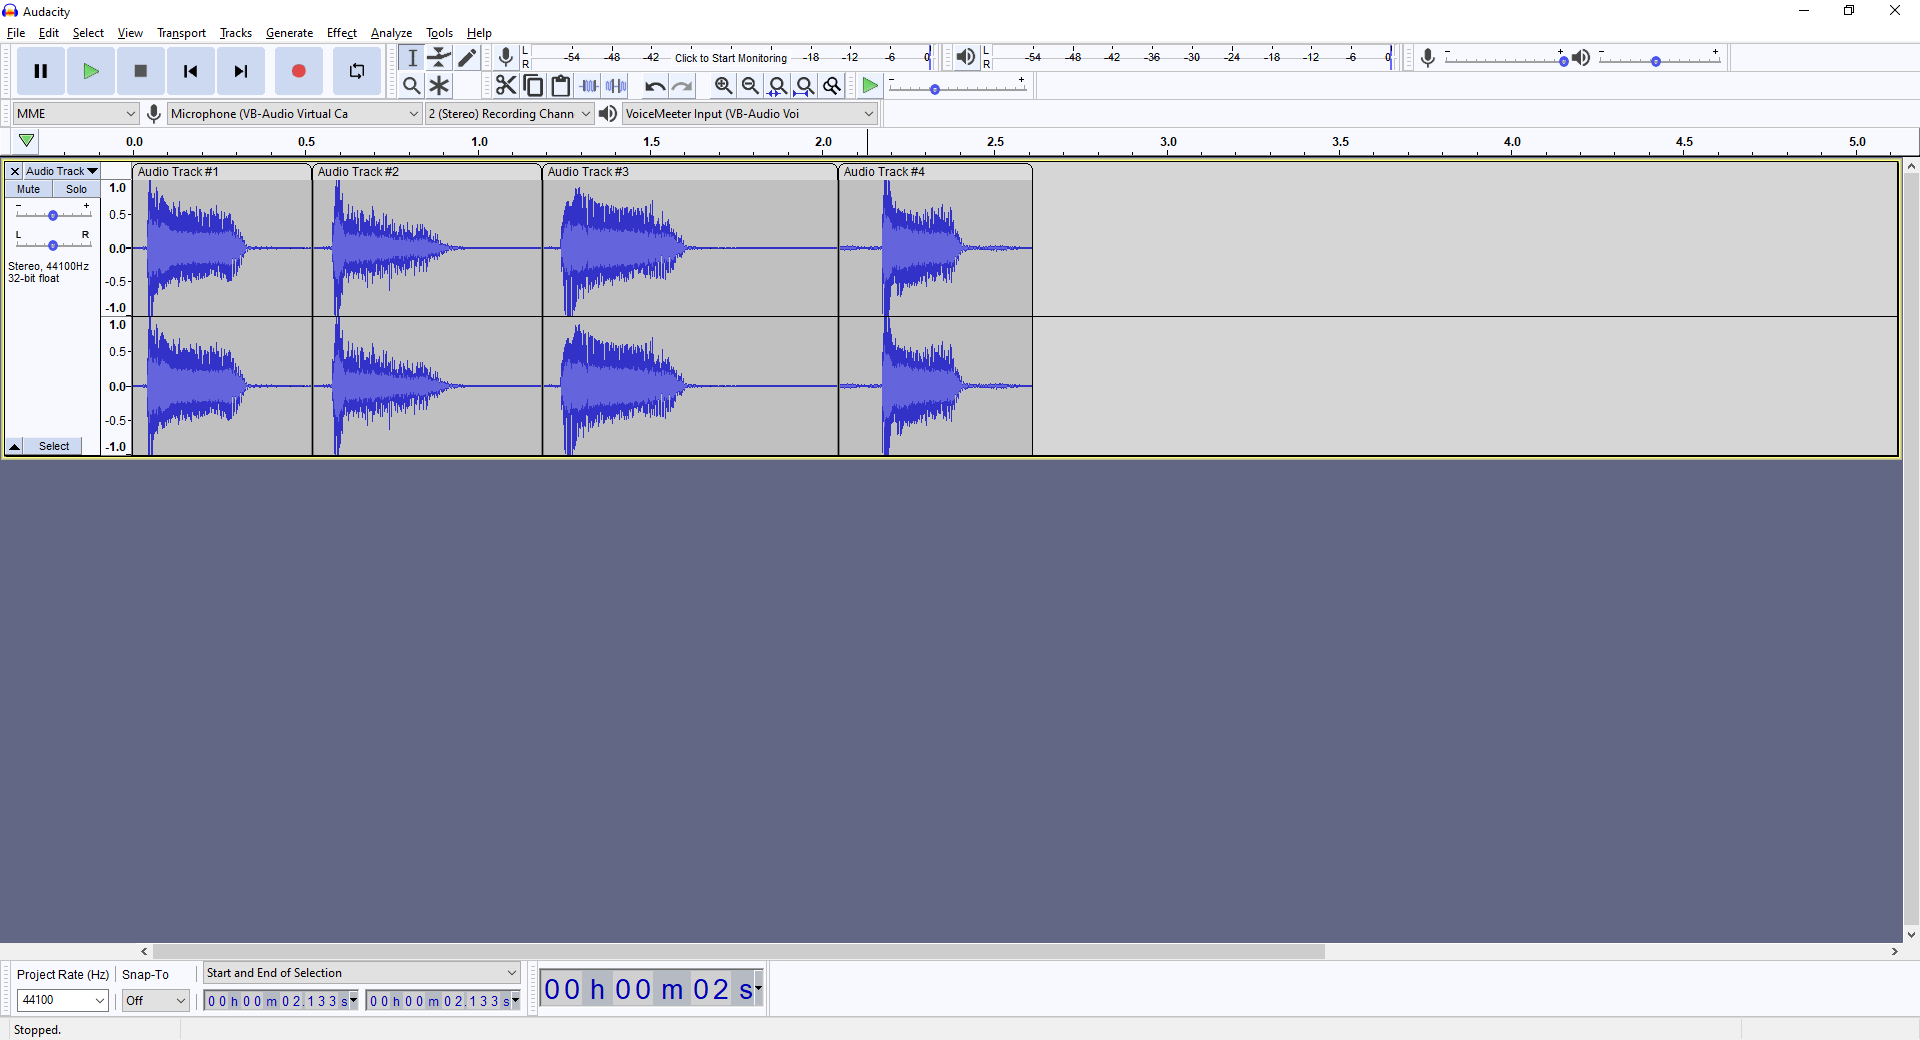Open the Snap-To dropdown set to Off
The width and height of the screenshot is (1920, 1040).
pos(156,1000)
